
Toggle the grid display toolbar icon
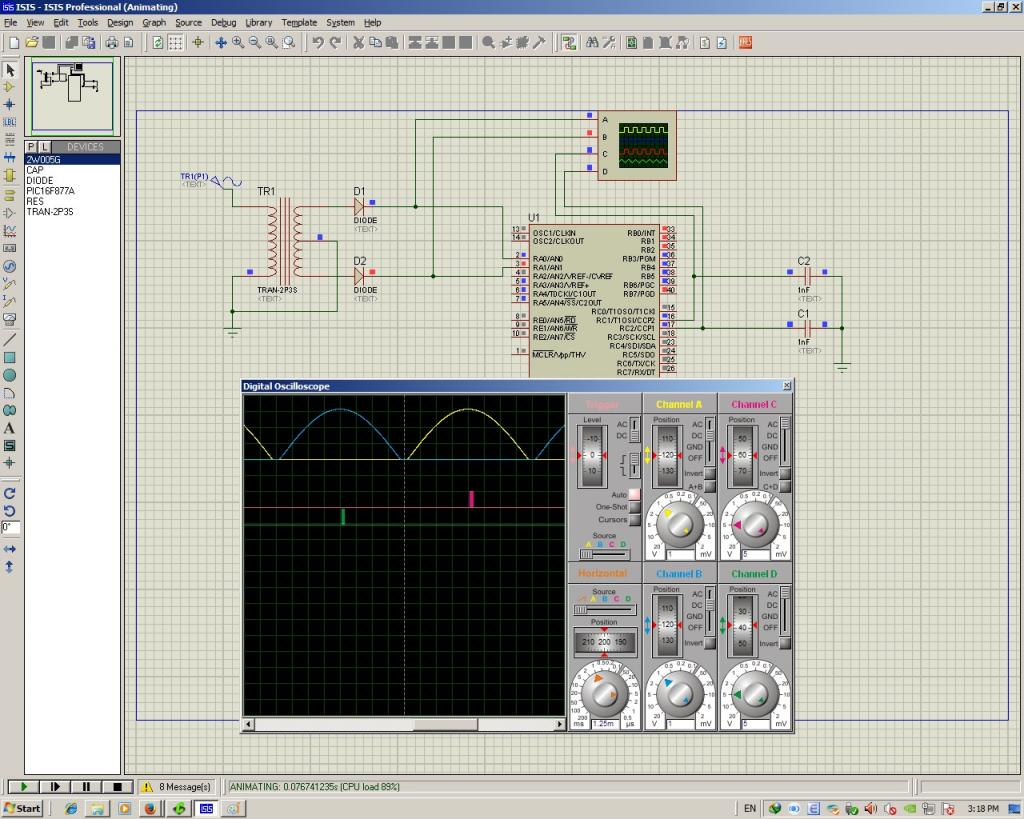[176, 42]
